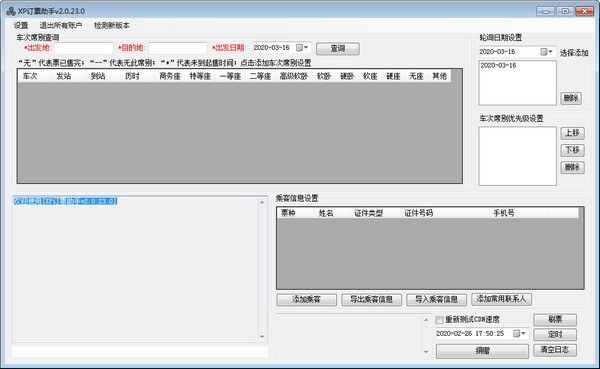Click scroll-down arrow of small text box
The height and width of the screenshot is (369, 600).
pyautogui.click(x=426, y=352)
